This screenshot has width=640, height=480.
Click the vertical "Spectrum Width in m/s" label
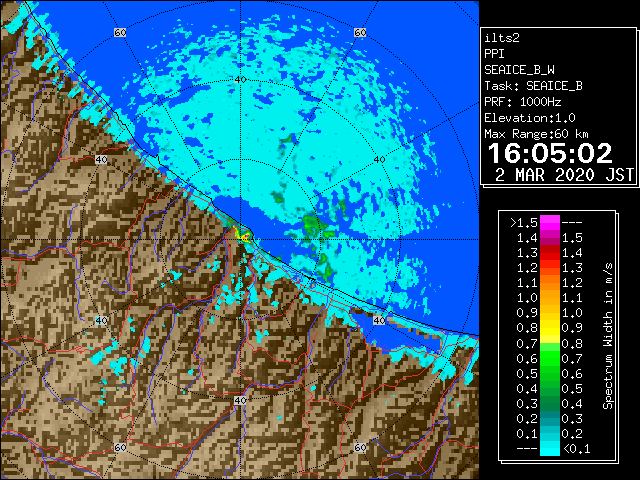pos(608,336)
